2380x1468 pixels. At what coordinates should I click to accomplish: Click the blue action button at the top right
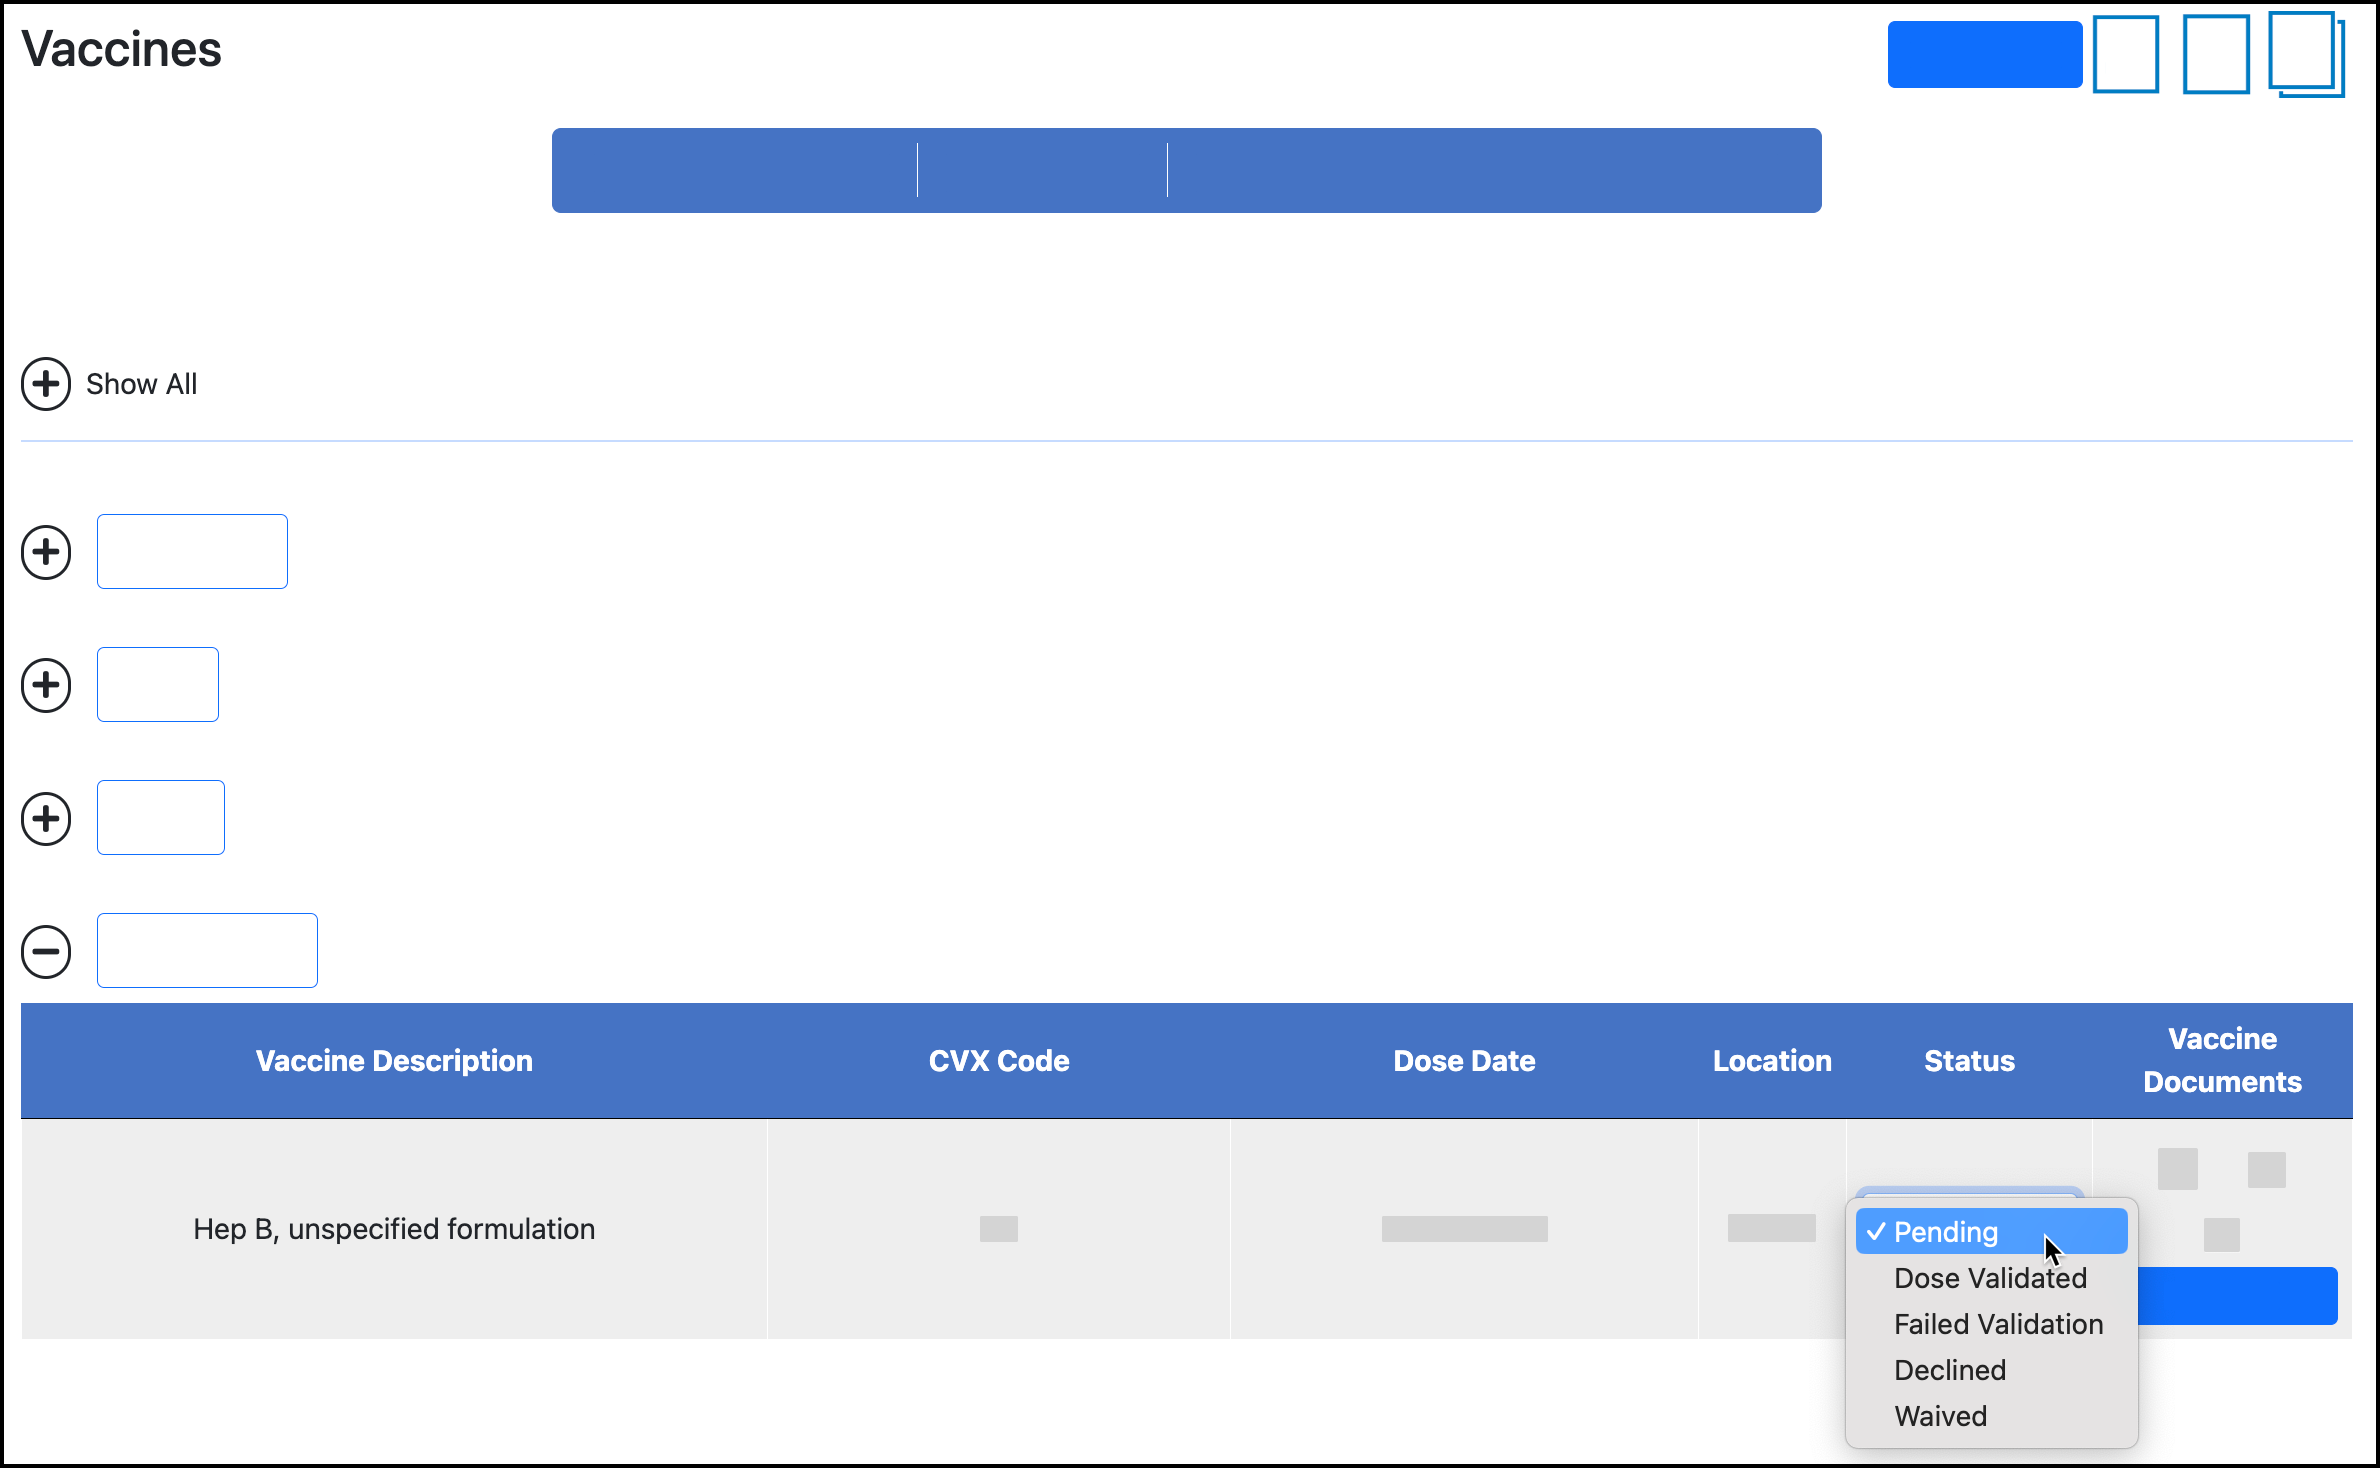1983,54
